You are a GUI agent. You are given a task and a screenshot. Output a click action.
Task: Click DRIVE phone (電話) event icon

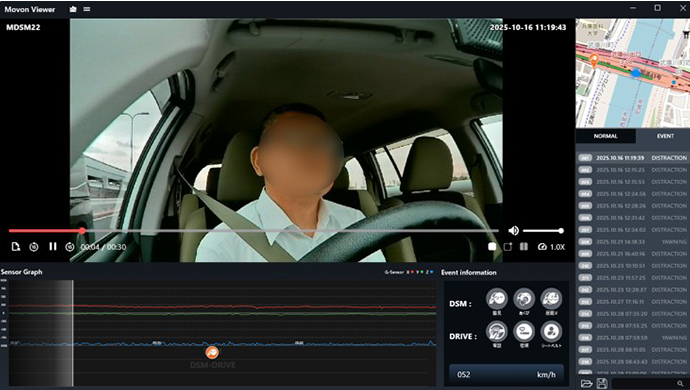click(497, 331)
